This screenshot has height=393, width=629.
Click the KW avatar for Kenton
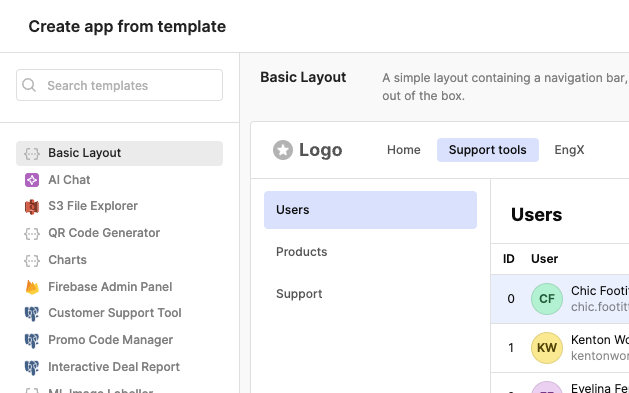click(x=547, y=348)
